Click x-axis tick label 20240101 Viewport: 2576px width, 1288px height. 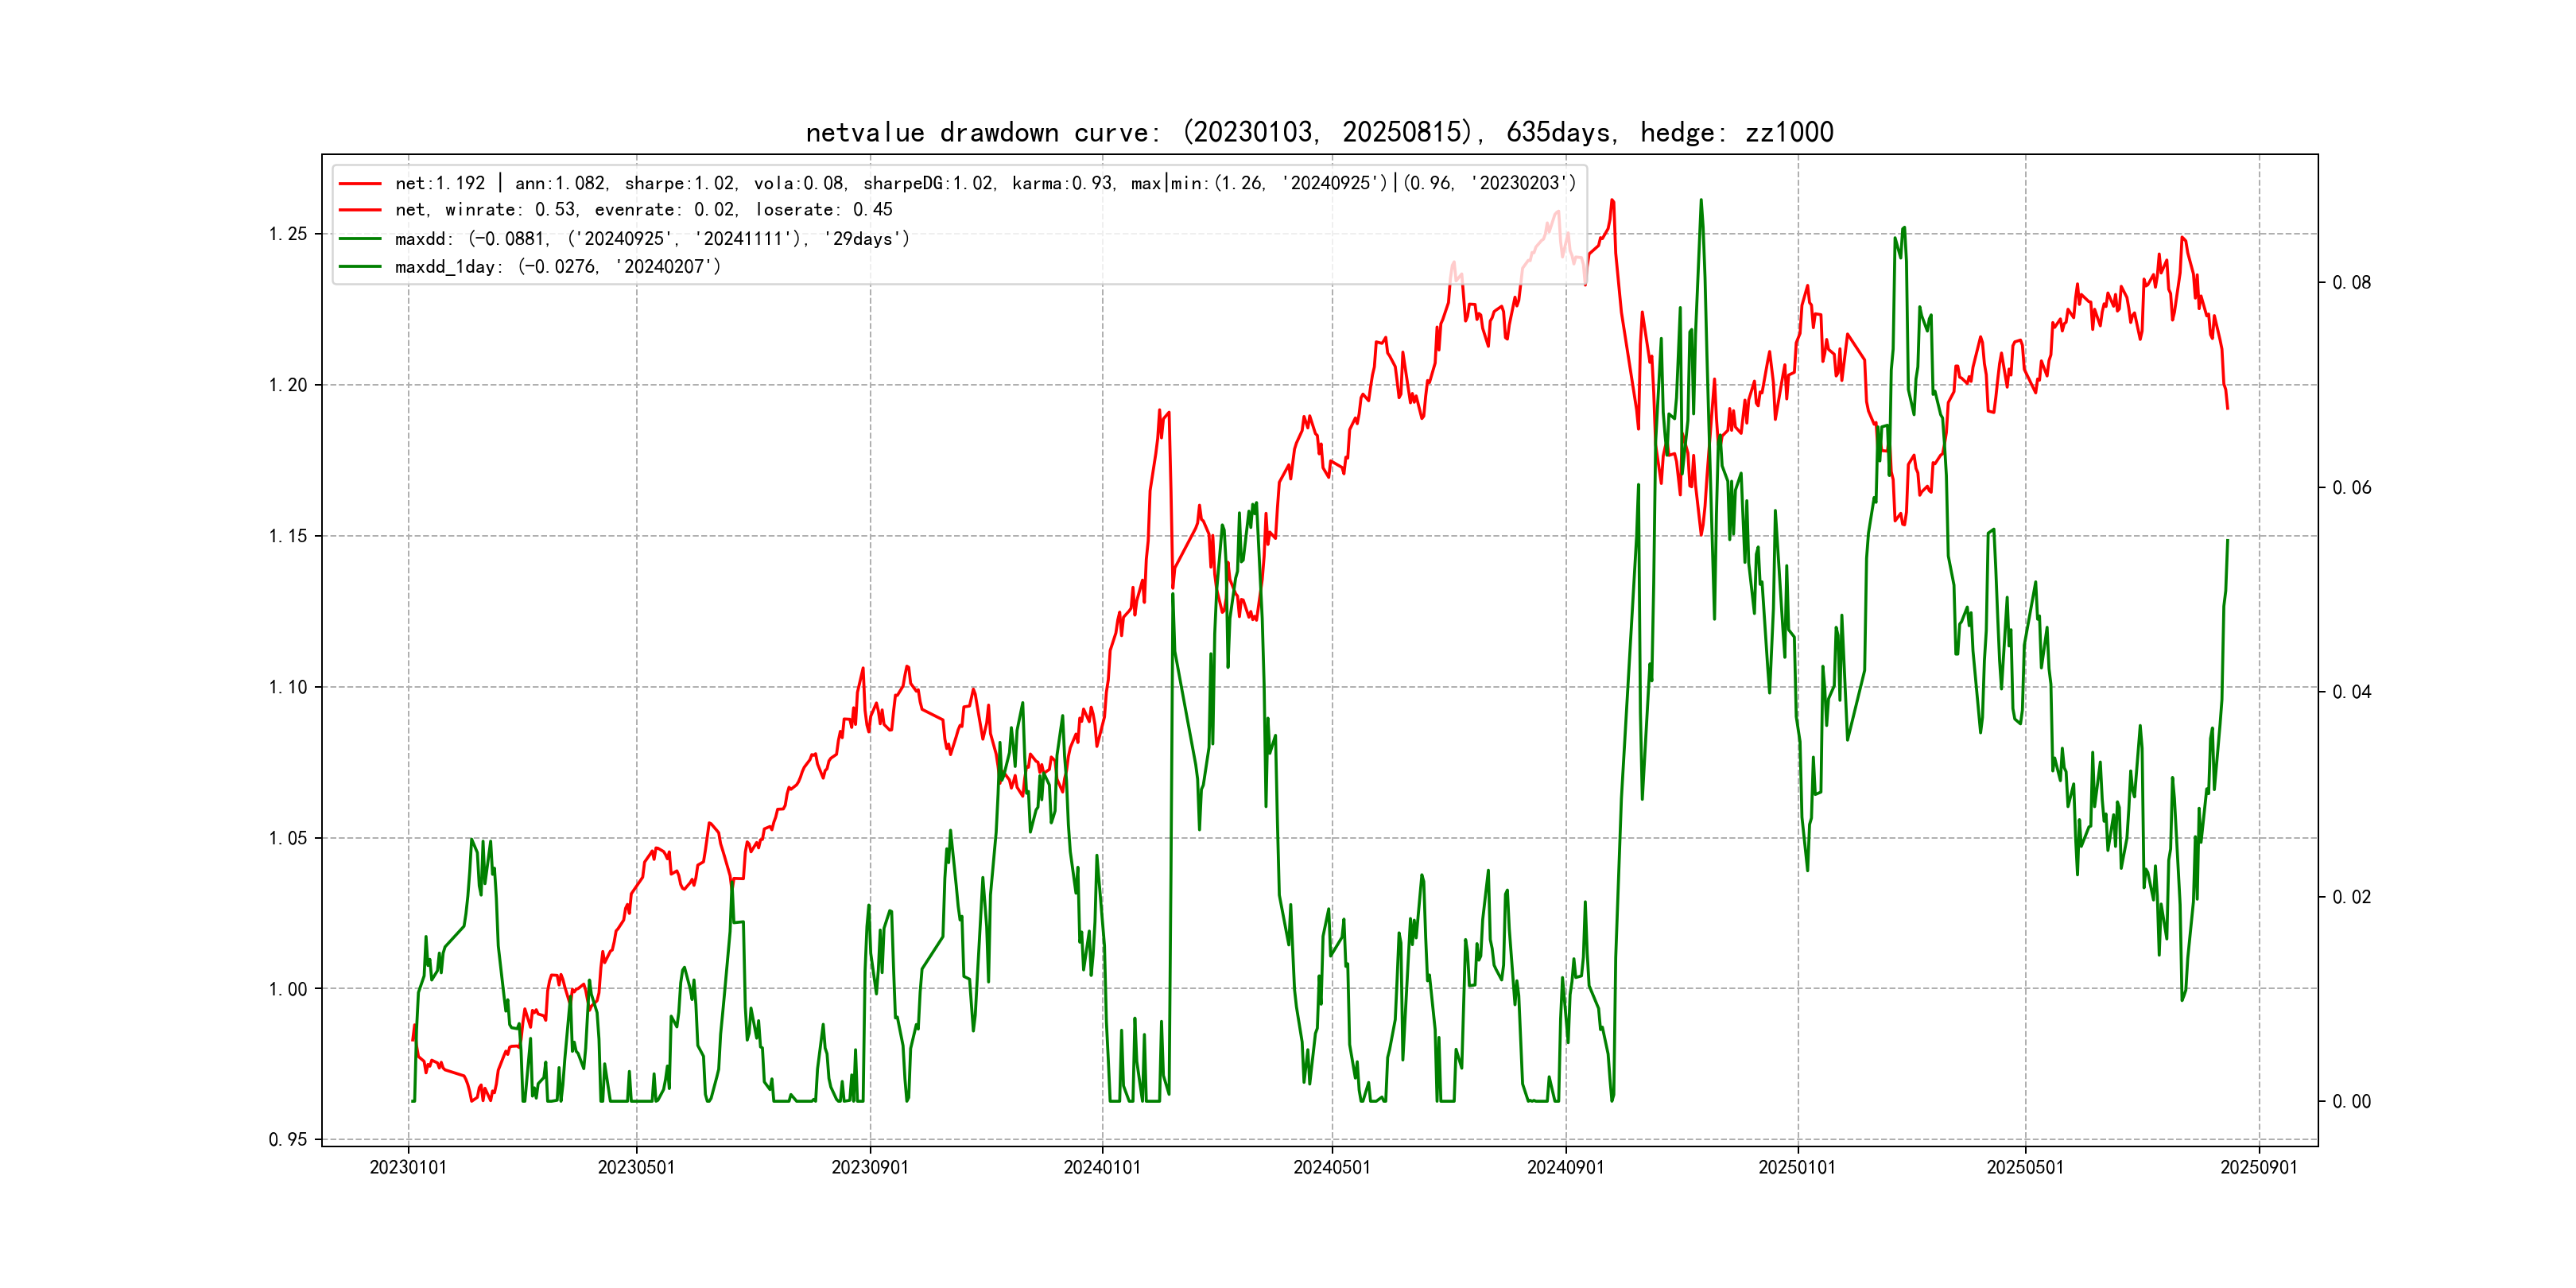tap(1102, 1168)
